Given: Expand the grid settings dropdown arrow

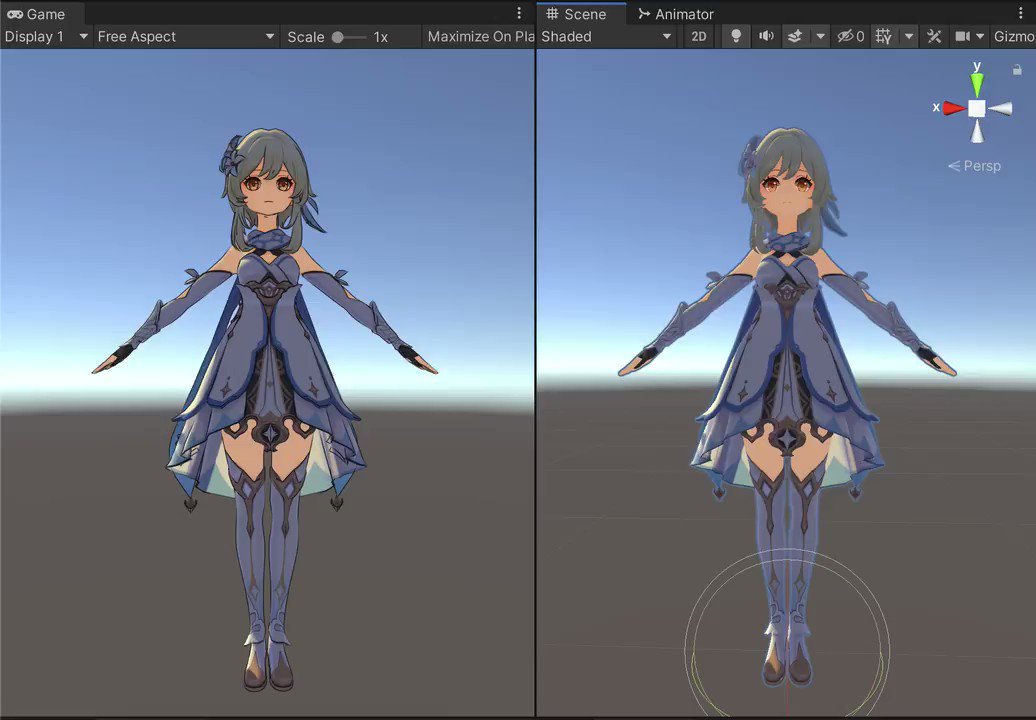Looking at the screenshot, I should pyautogui.click(x=909, y=37).
